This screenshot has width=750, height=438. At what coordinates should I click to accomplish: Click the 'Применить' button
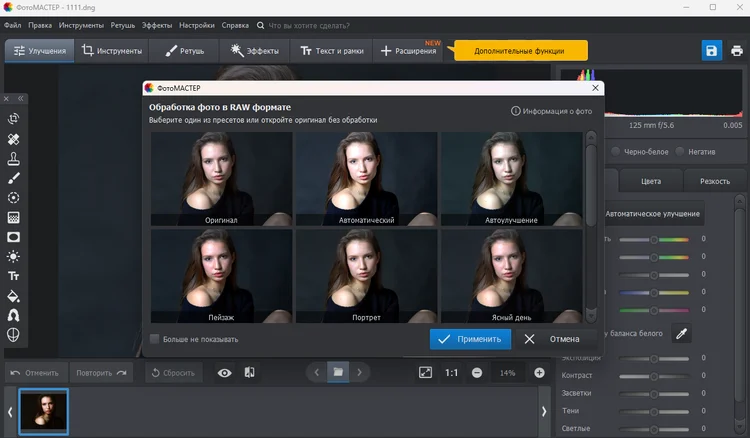point(470,339)
